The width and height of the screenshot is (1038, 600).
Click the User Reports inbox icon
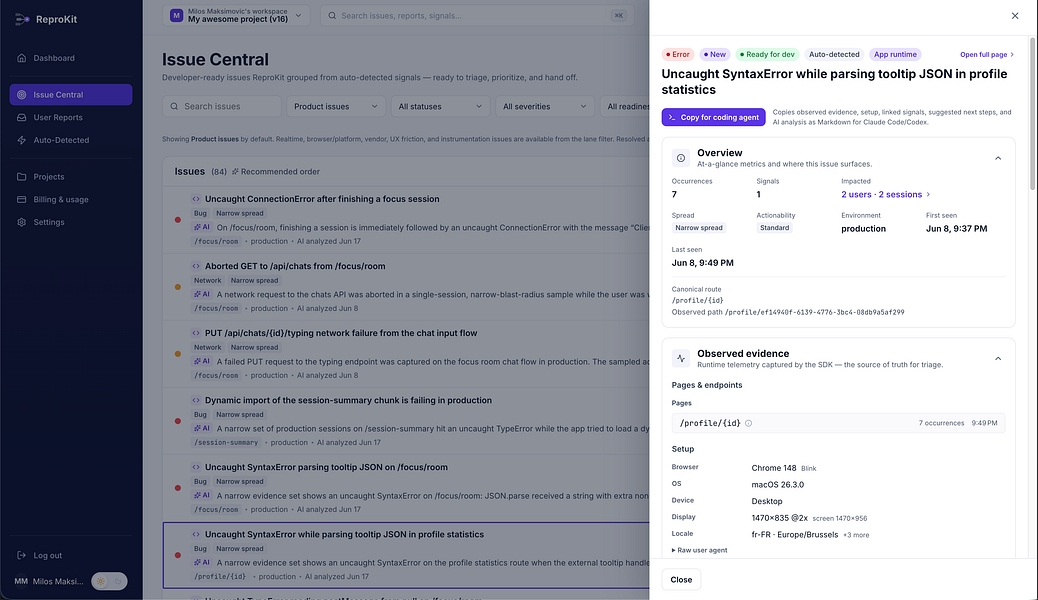[22, 117]
